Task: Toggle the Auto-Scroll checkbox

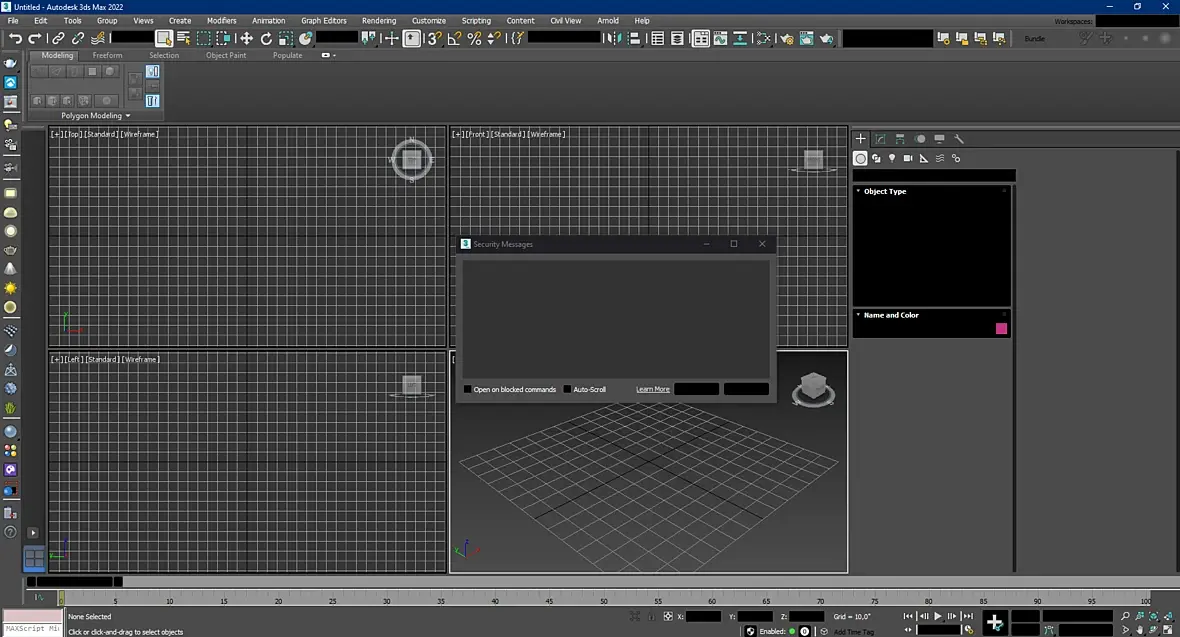Action: [x=567, y=389]
